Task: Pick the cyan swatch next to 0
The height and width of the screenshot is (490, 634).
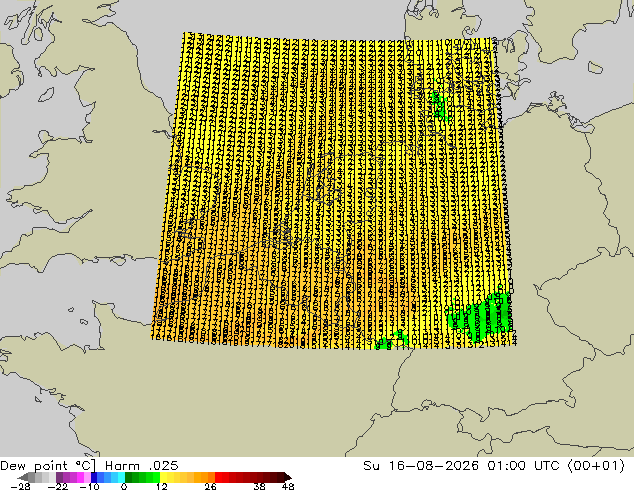Action: [121, 477]
